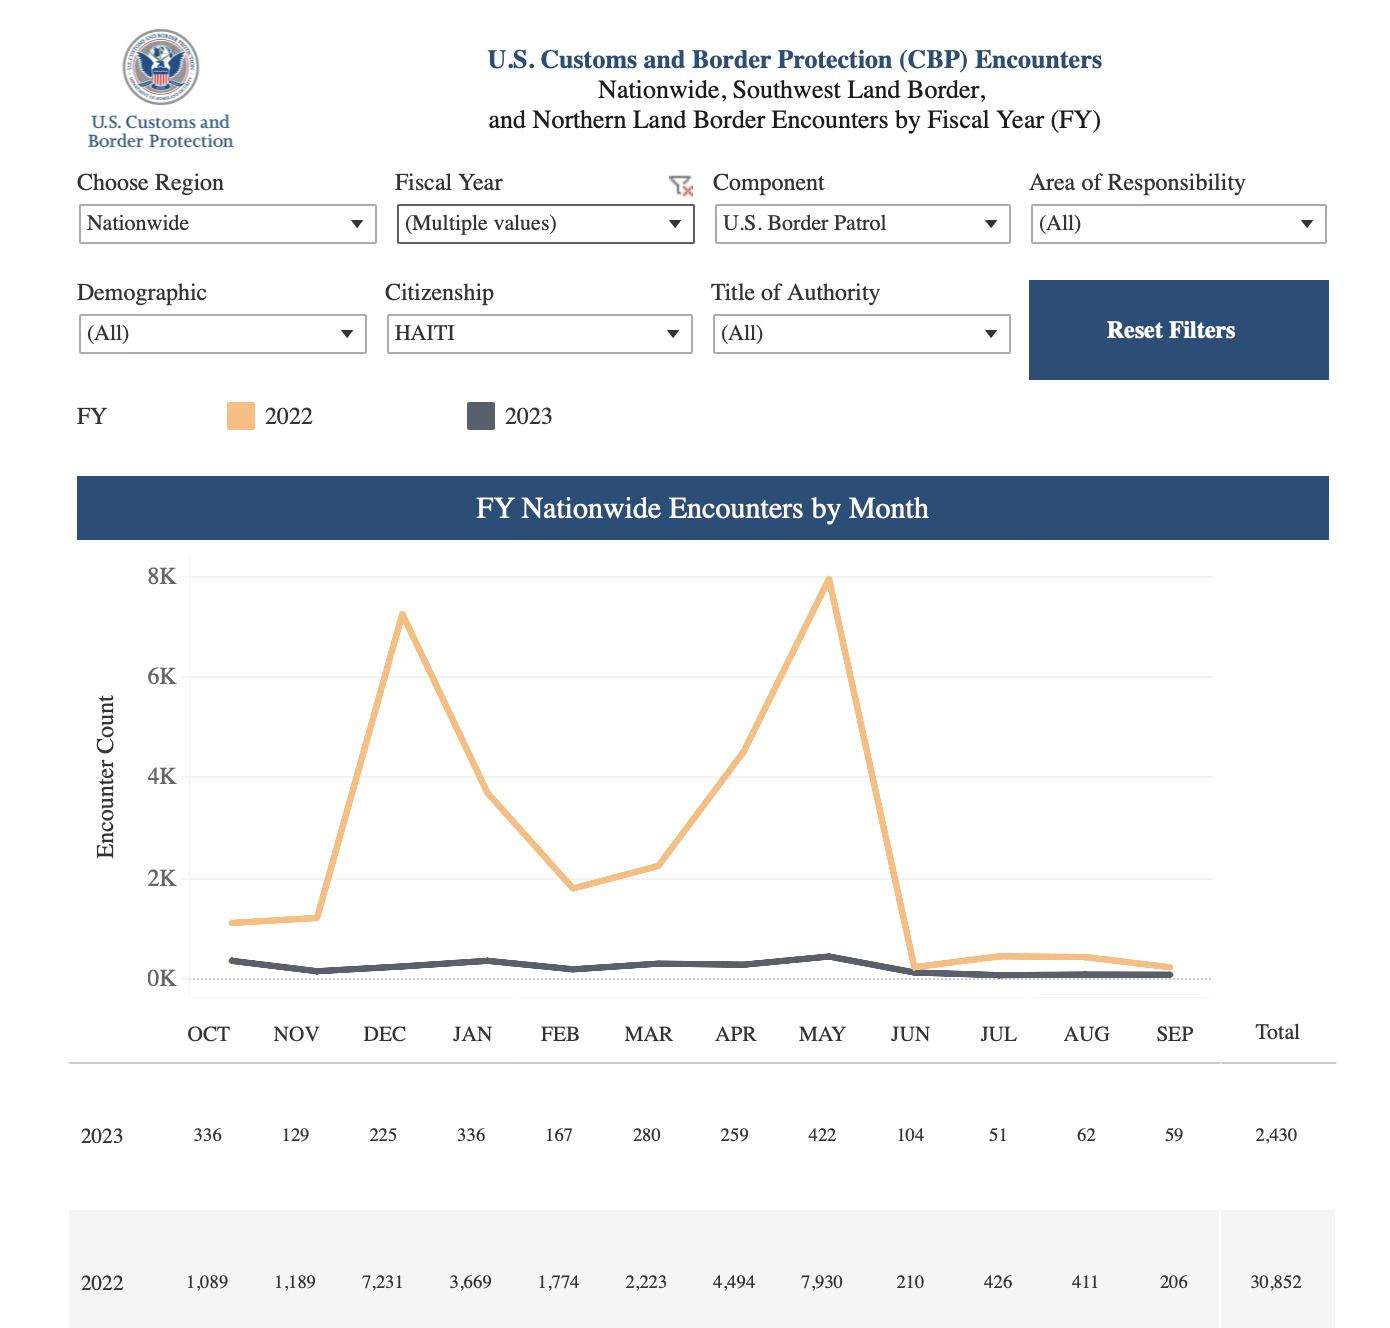Clear the Fiscal Year filter icon
1390x1328 pixels.
pyautogui.click(x=681, y=185)
